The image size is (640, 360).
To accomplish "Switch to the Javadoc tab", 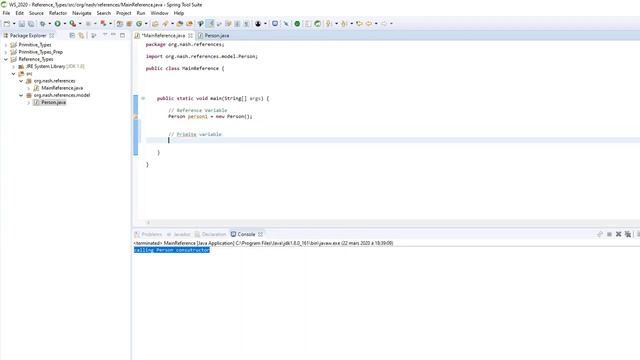I will (178, 234).
